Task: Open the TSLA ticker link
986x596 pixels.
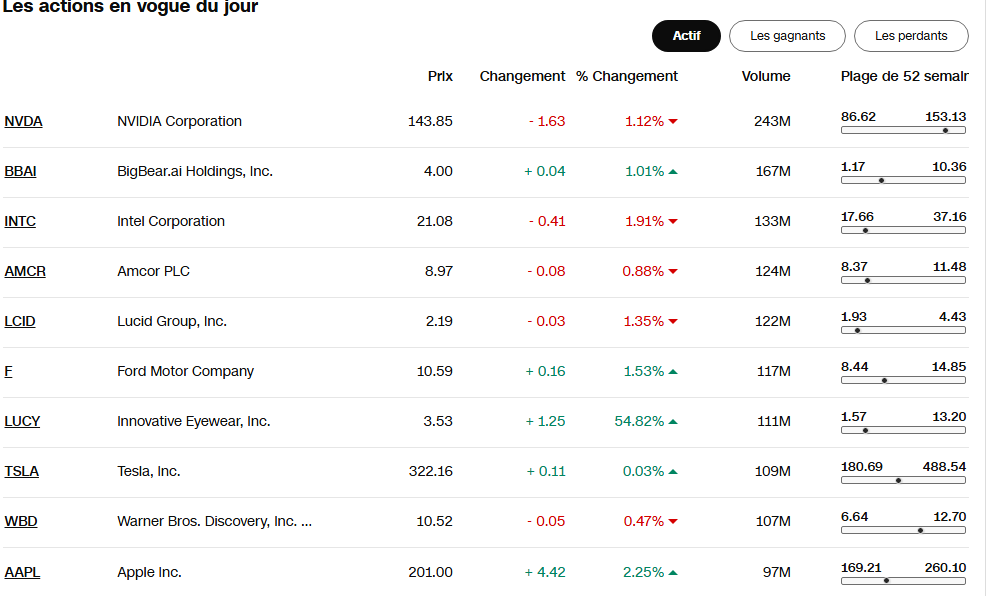Action: tap(22, 471)
